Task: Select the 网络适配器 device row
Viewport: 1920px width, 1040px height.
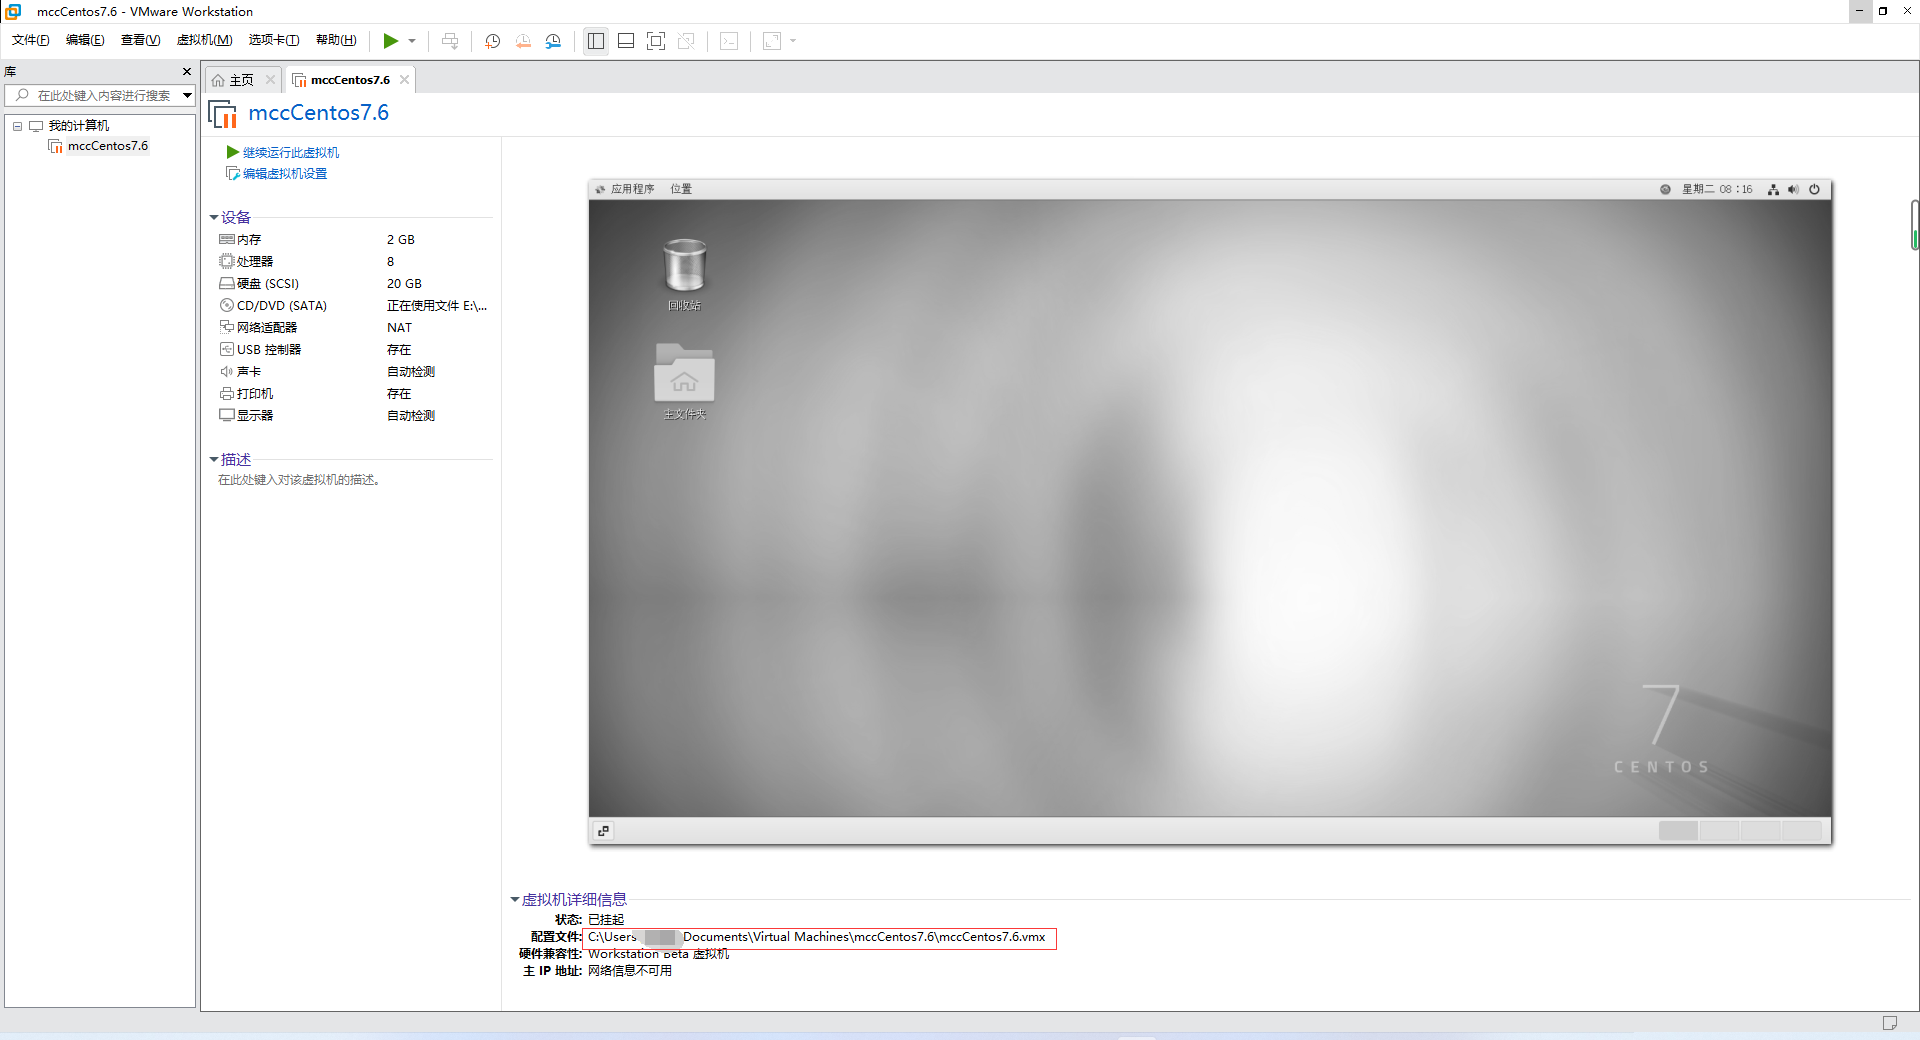Action: pyautogui.click(x=354, y=328)
